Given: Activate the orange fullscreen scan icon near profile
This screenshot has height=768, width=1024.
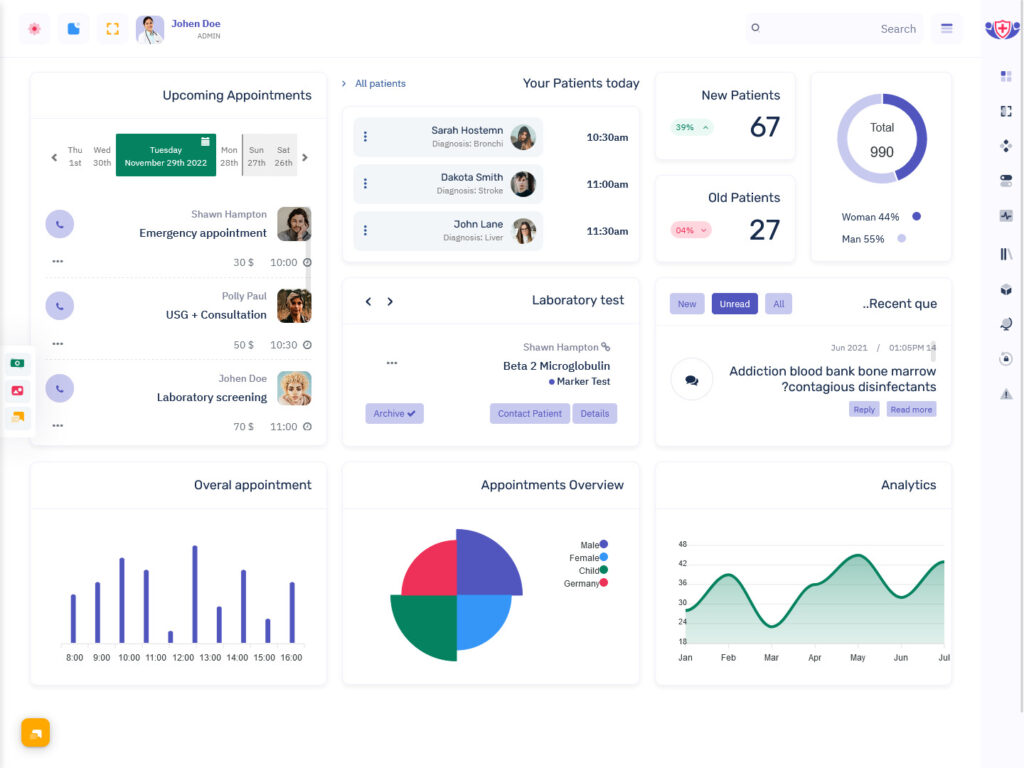Looking at the screenshot, I should coord(110,29).
